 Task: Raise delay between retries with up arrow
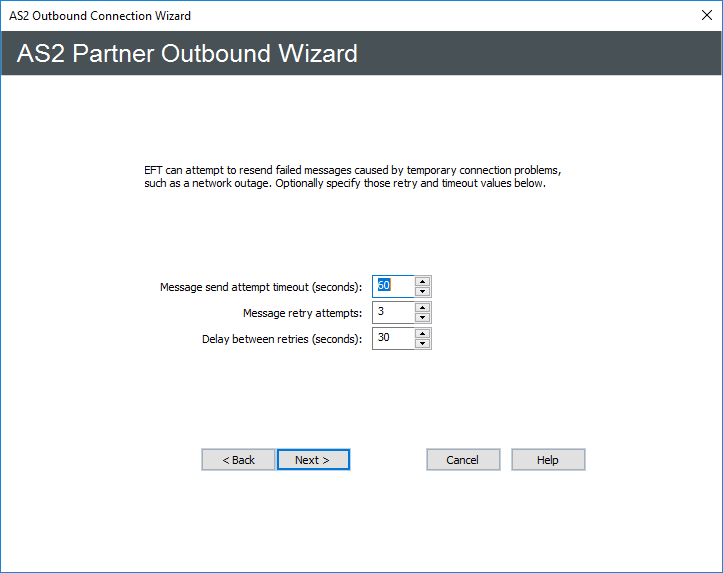point(423,333)
